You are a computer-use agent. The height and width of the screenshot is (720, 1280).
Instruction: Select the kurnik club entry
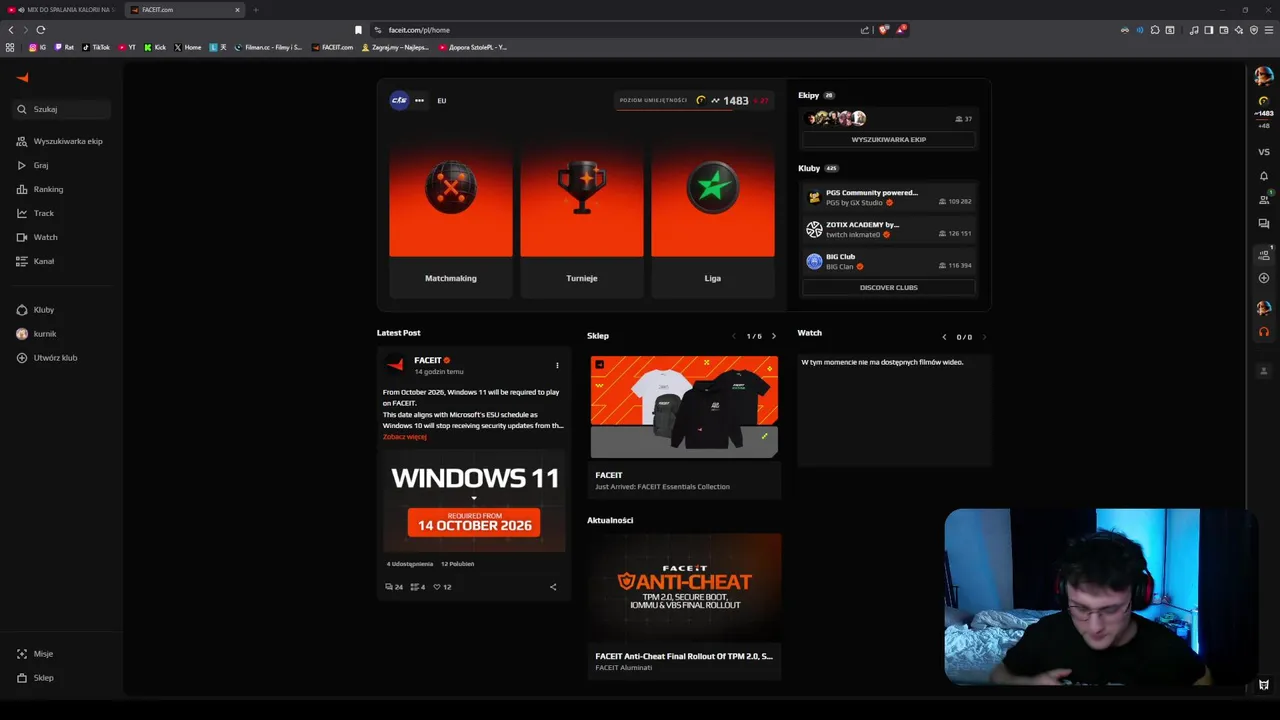(x=37, y=334)
